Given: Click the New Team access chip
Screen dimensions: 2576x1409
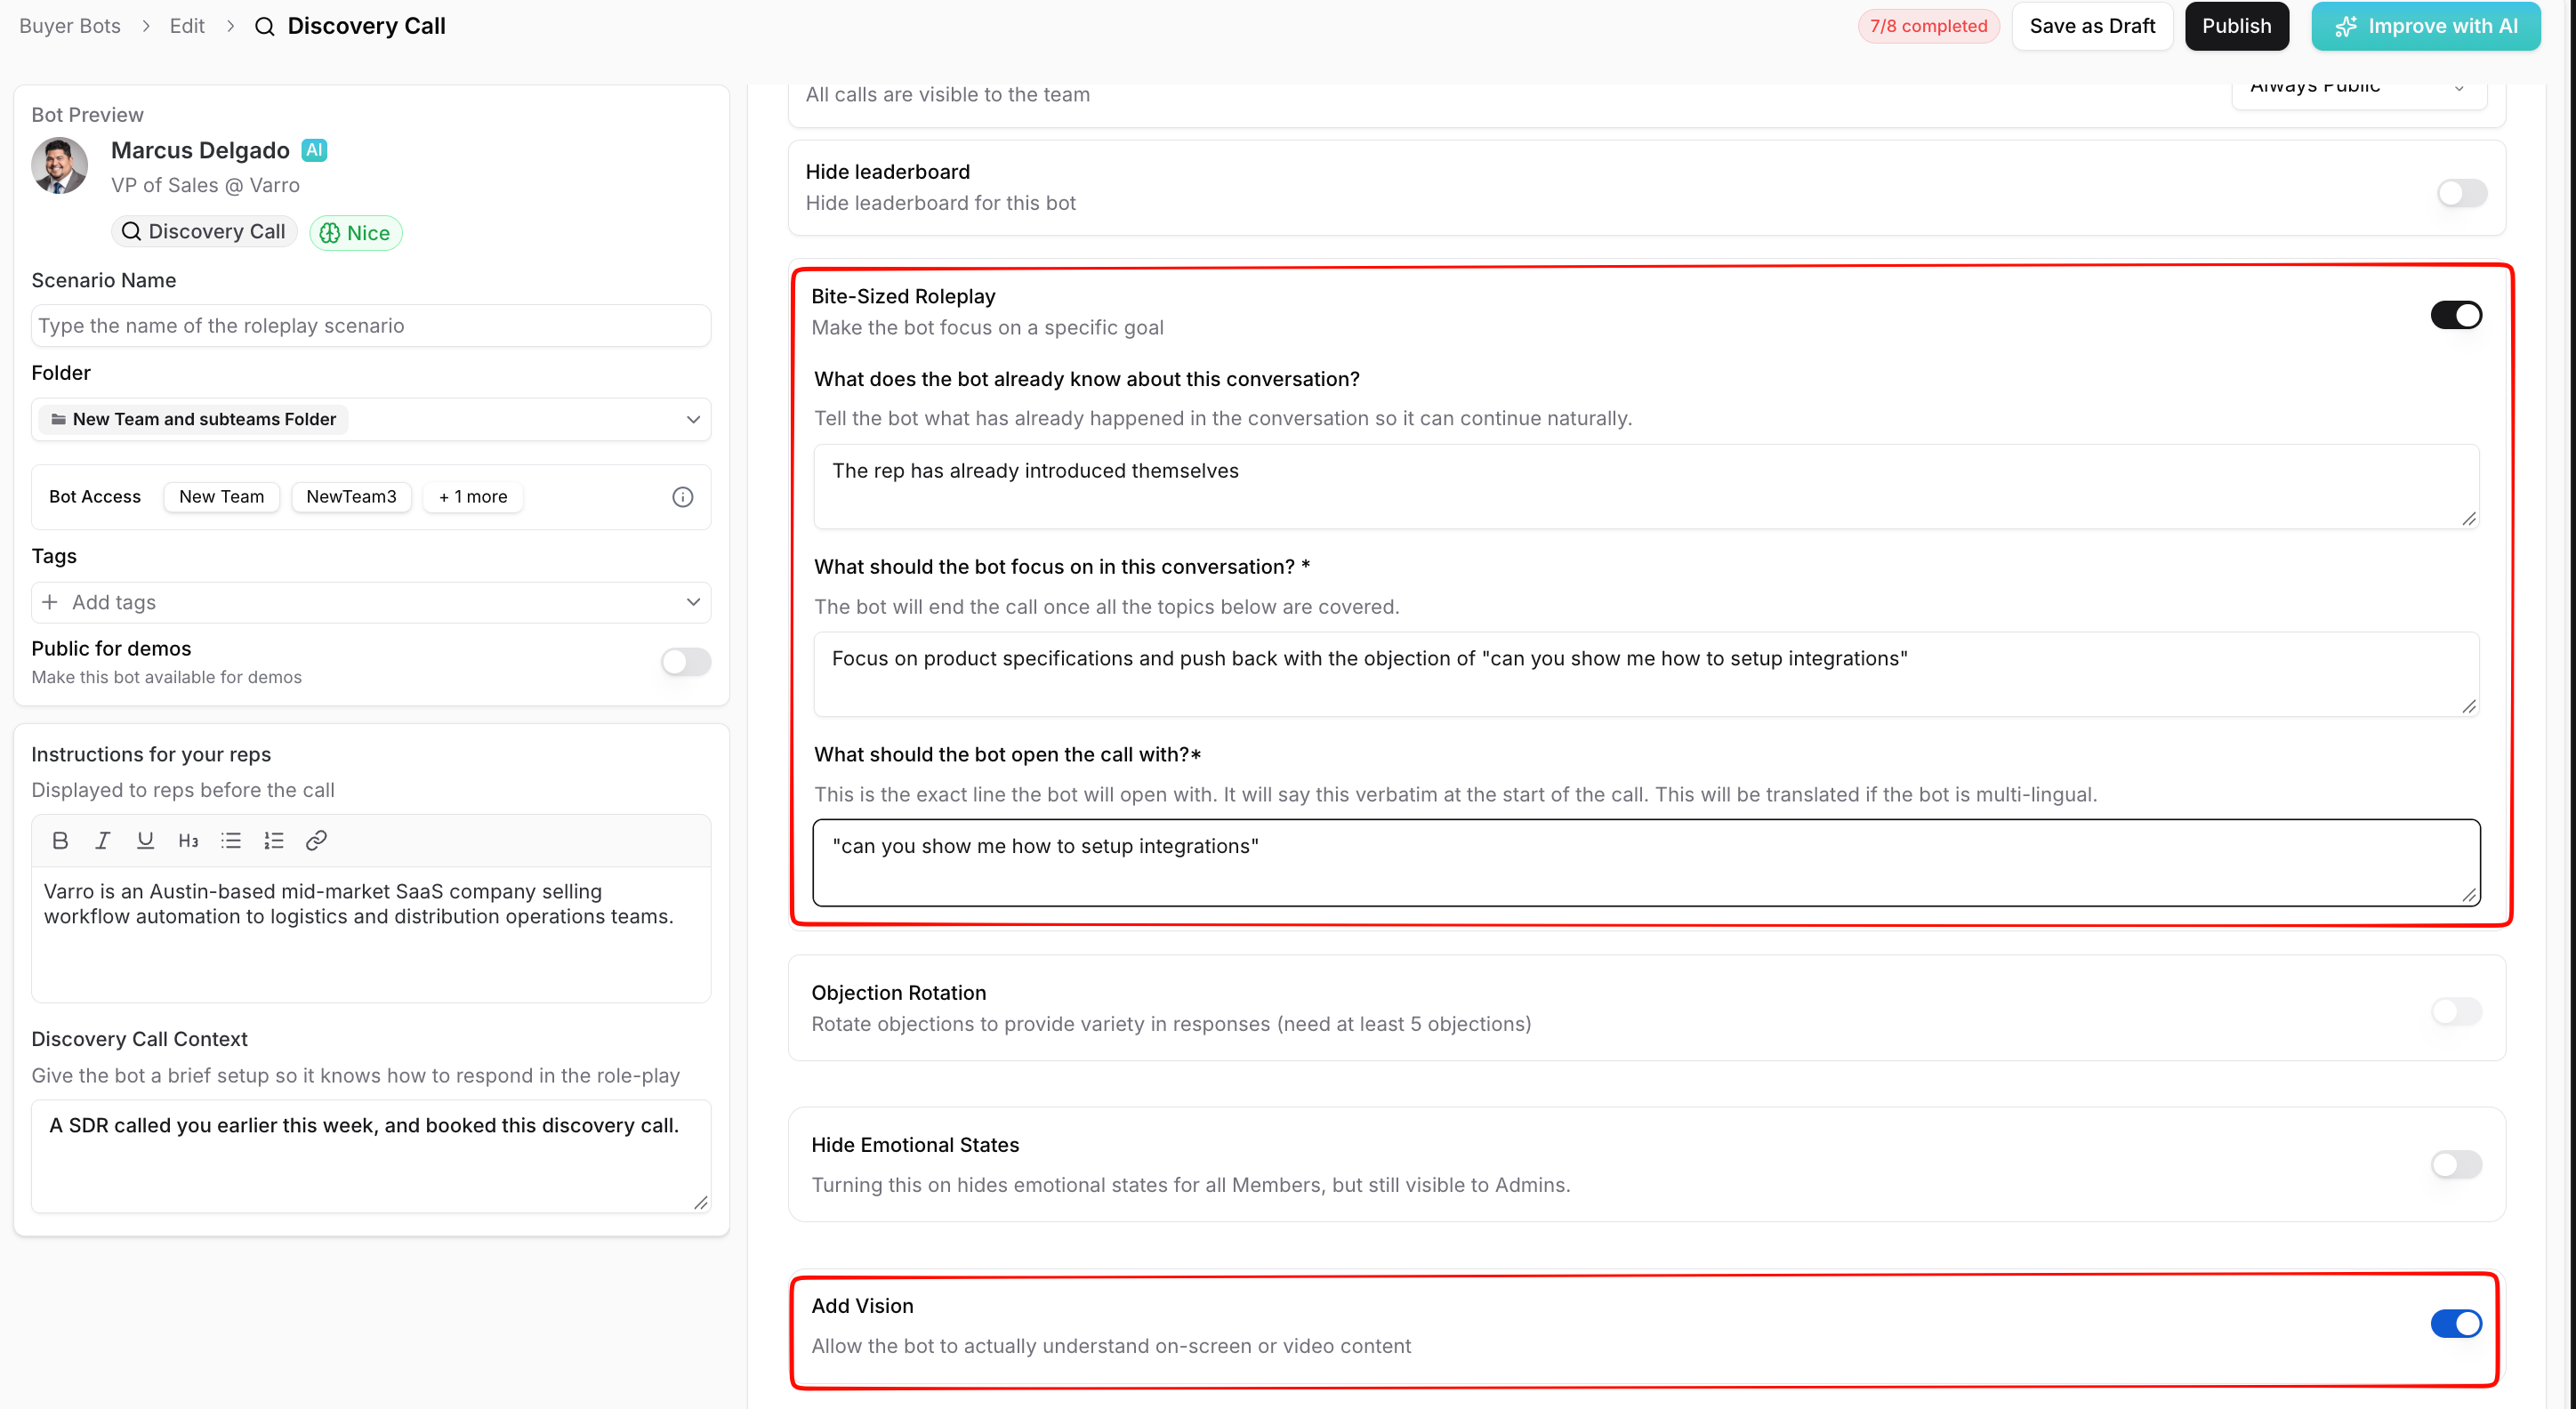Looking at the screenshot, I should pos(221,497).
